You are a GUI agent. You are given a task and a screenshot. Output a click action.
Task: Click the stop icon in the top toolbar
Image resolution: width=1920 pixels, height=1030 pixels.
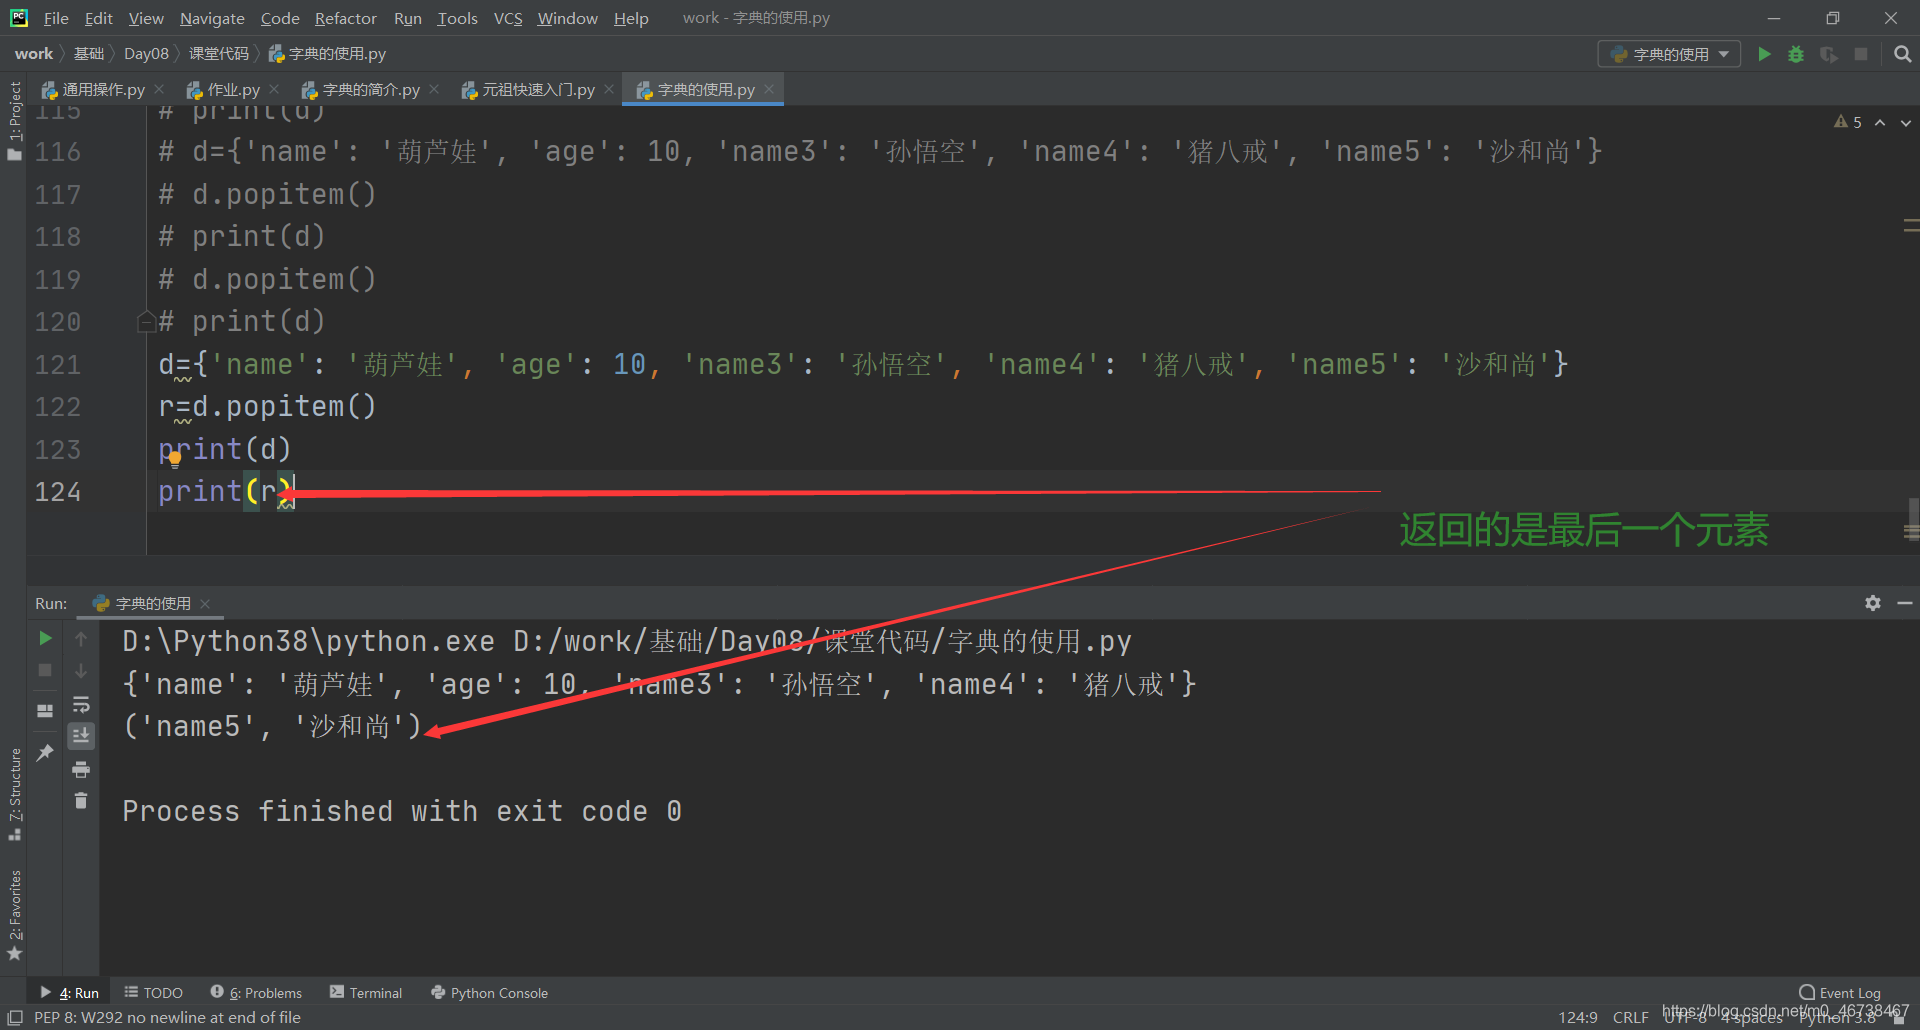click(x=1861, y=54)
